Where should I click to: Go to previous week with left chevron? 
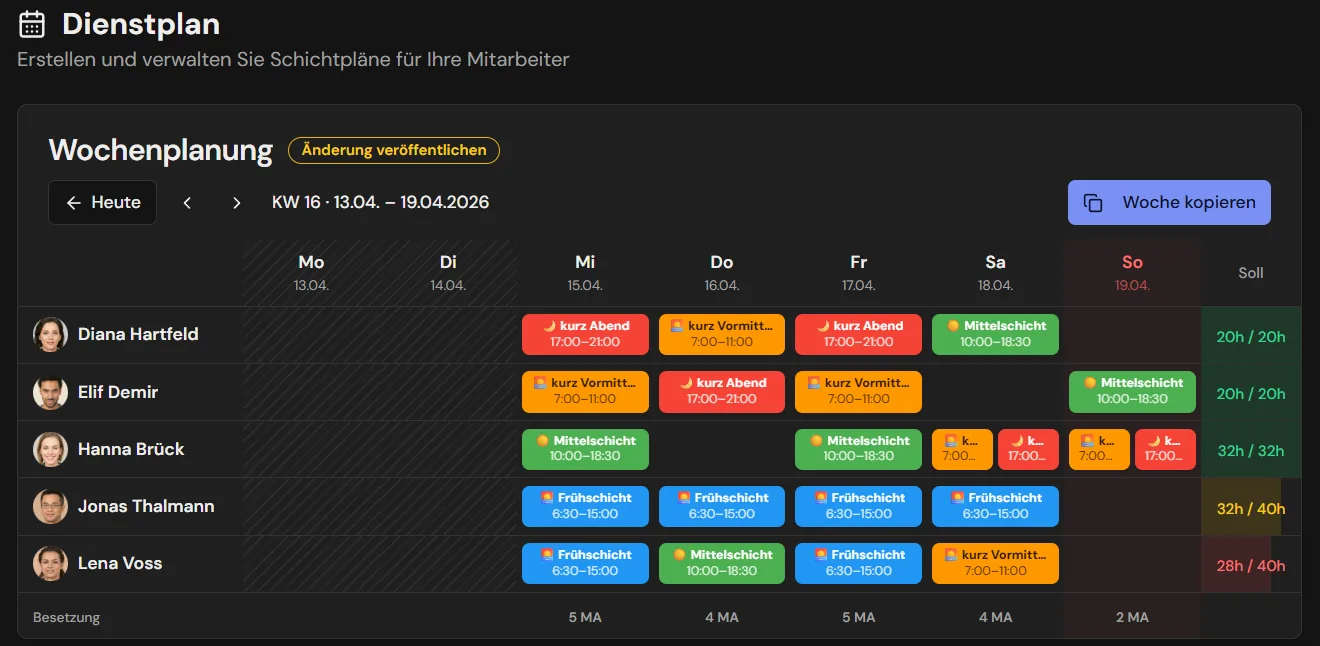(187, 203)
